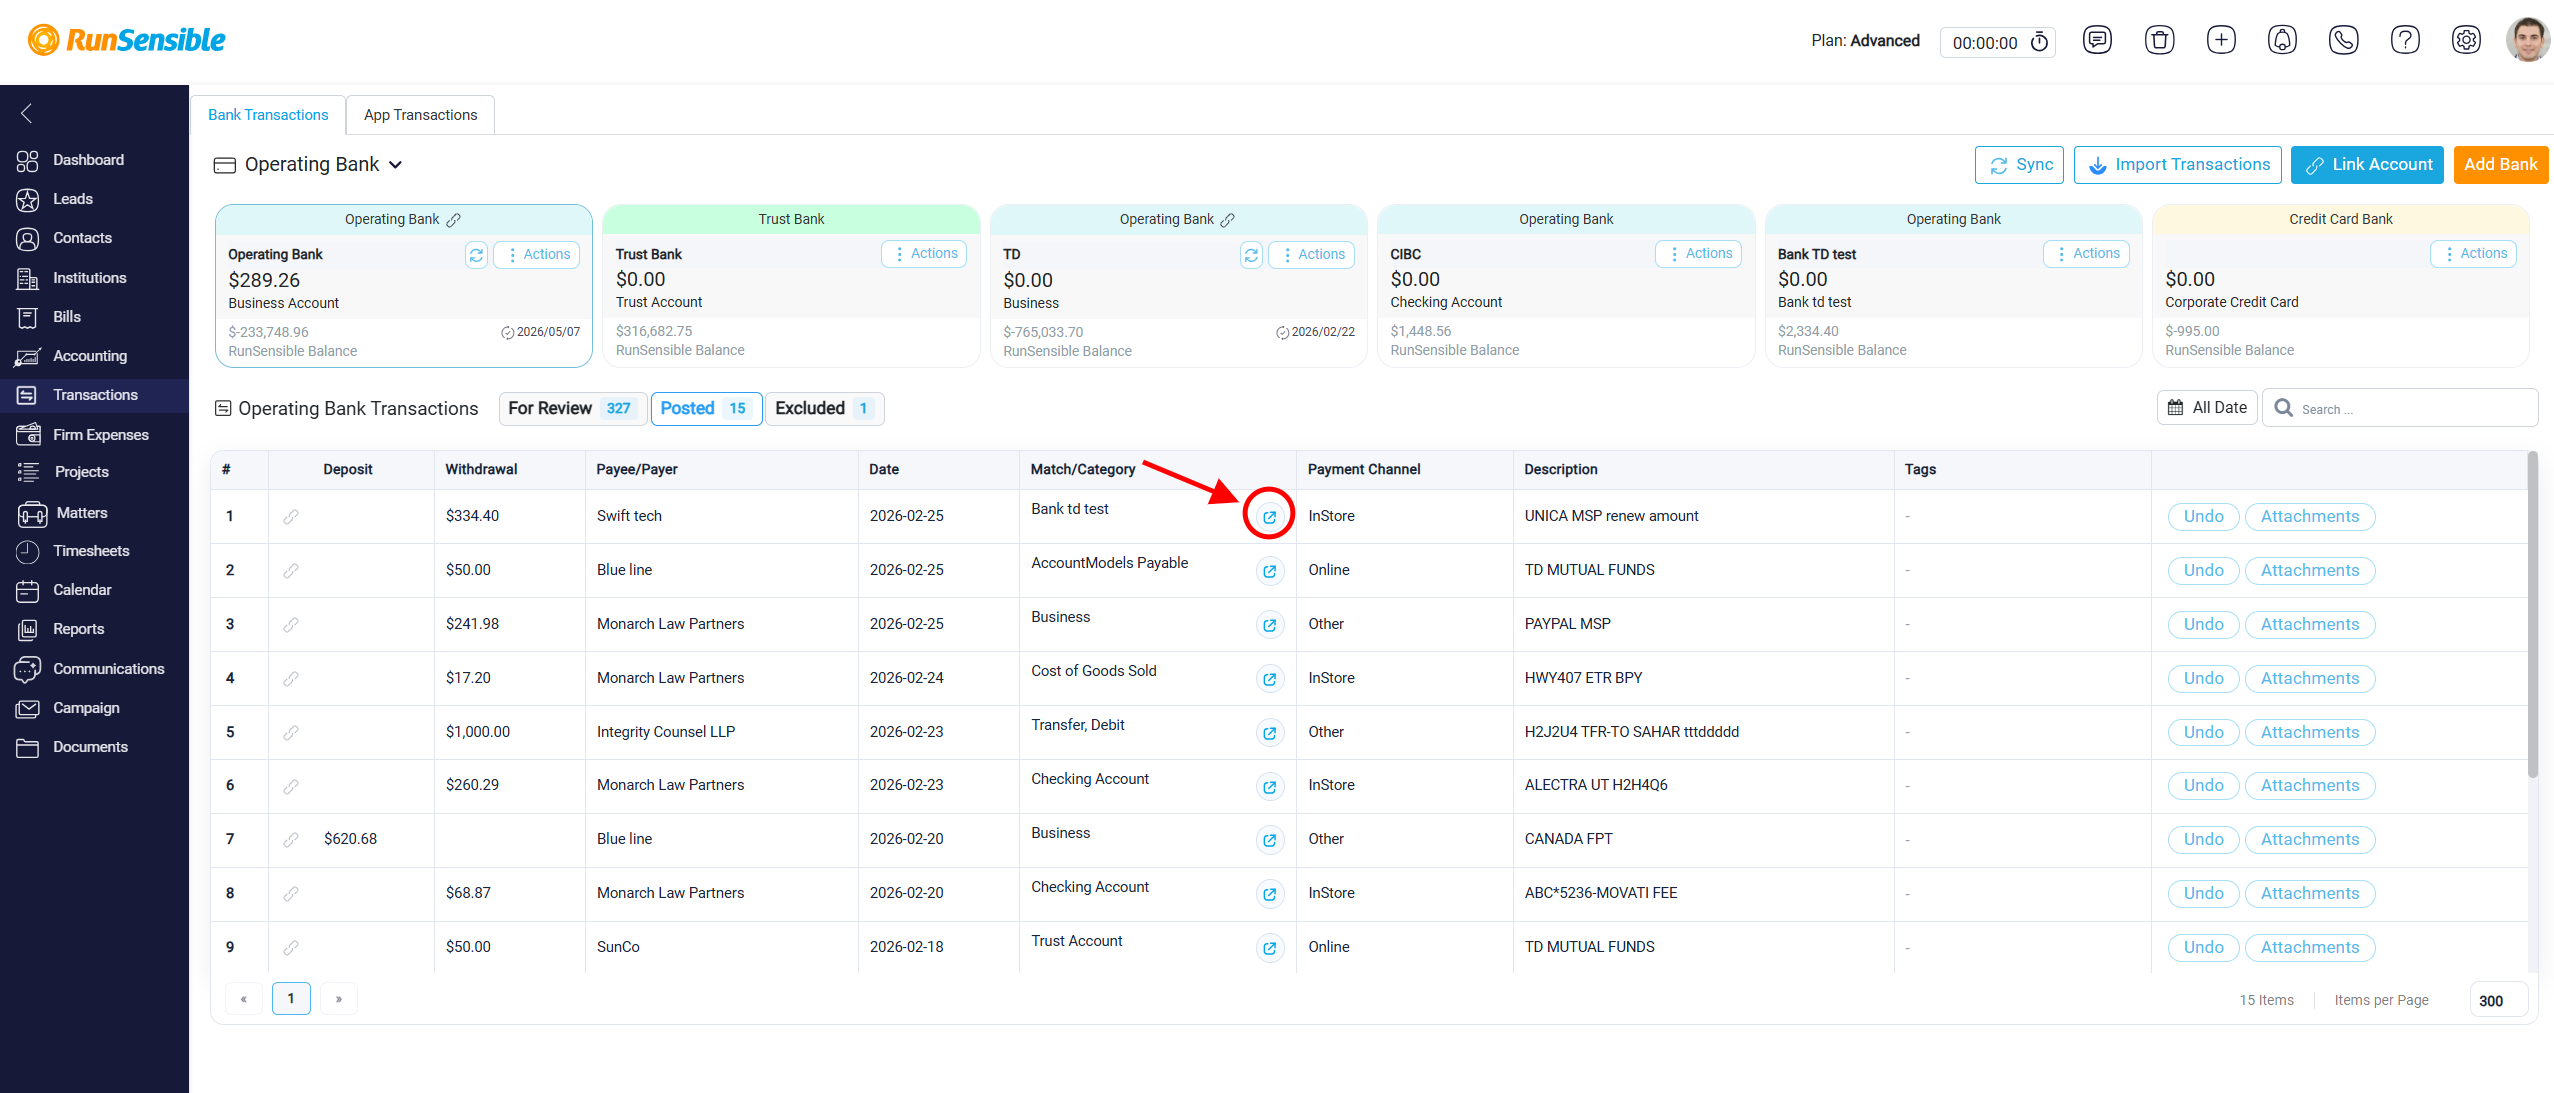The width and height of the screenshot is (2554, 1093).
Task: Open the All Date filter
Action: 2207,408
